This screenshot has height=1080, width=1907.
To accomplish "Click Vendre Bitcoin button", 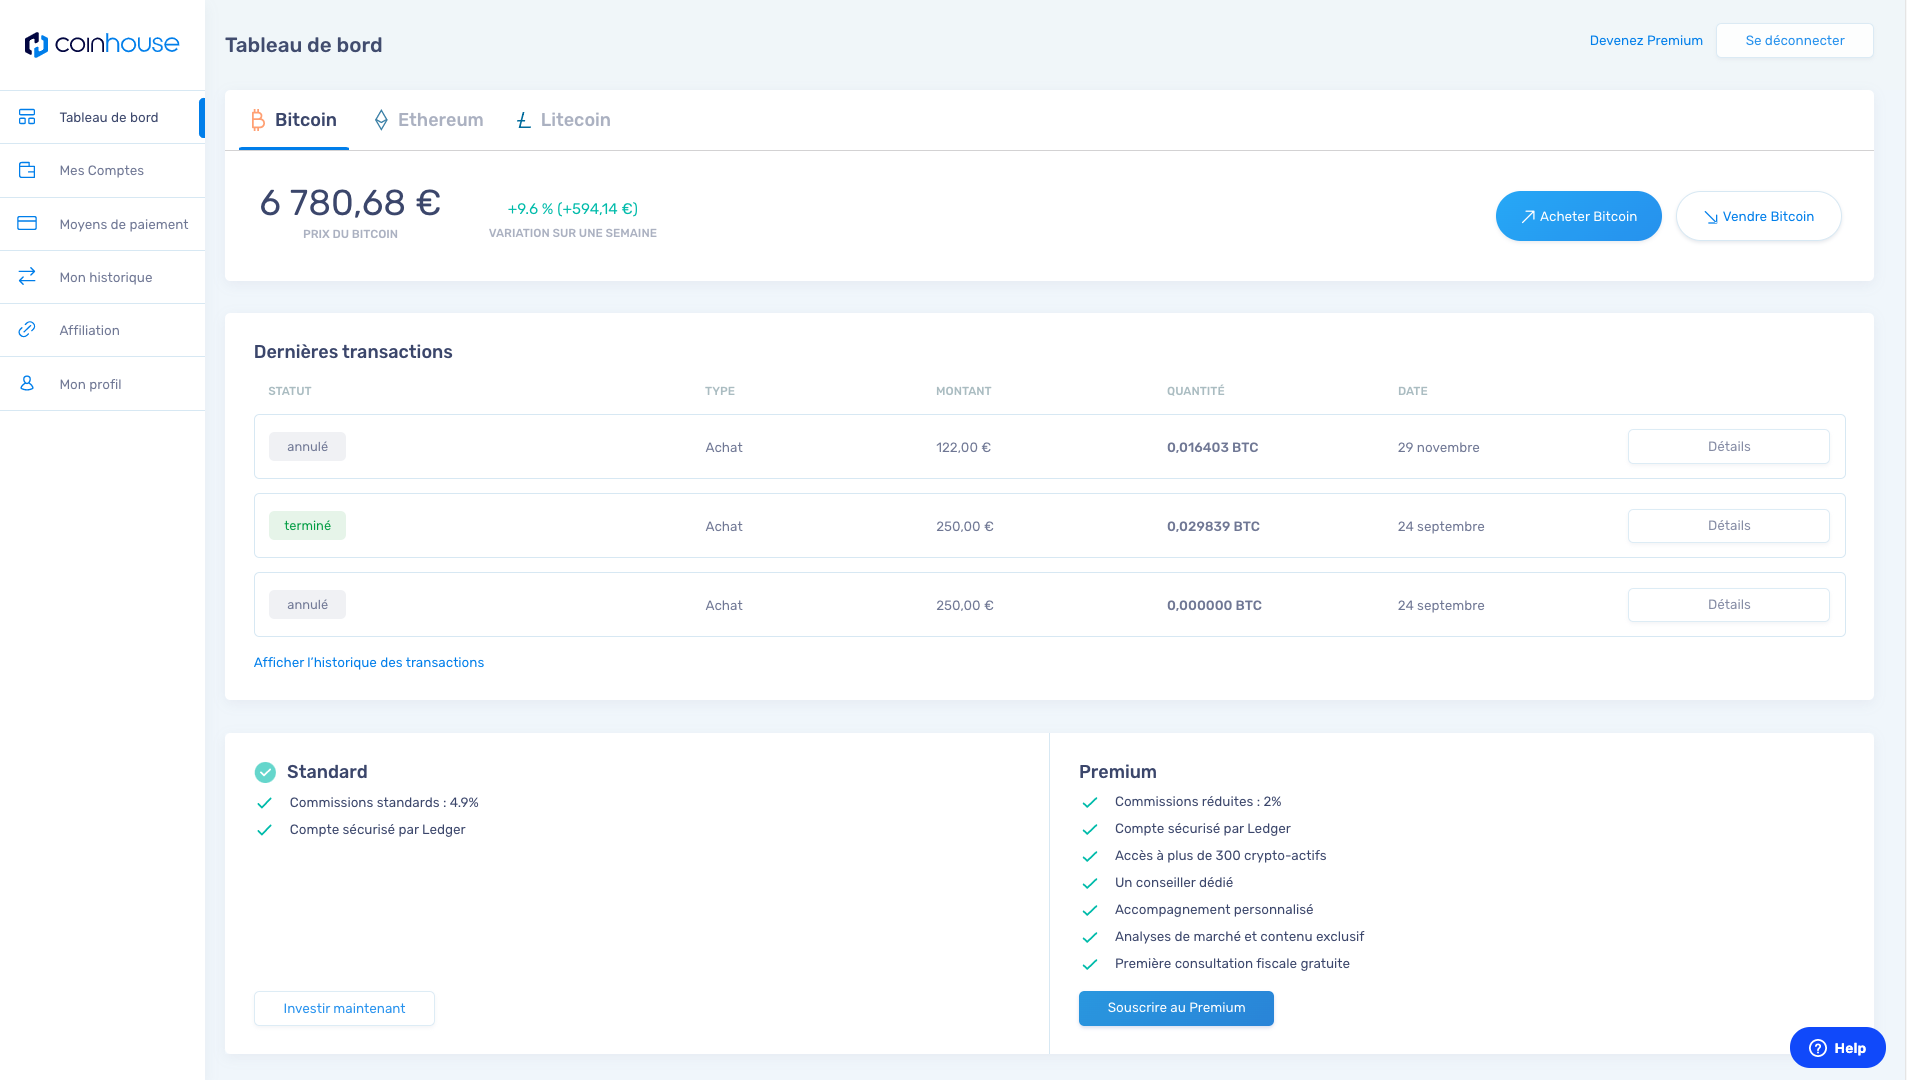I will [1758, 216].
